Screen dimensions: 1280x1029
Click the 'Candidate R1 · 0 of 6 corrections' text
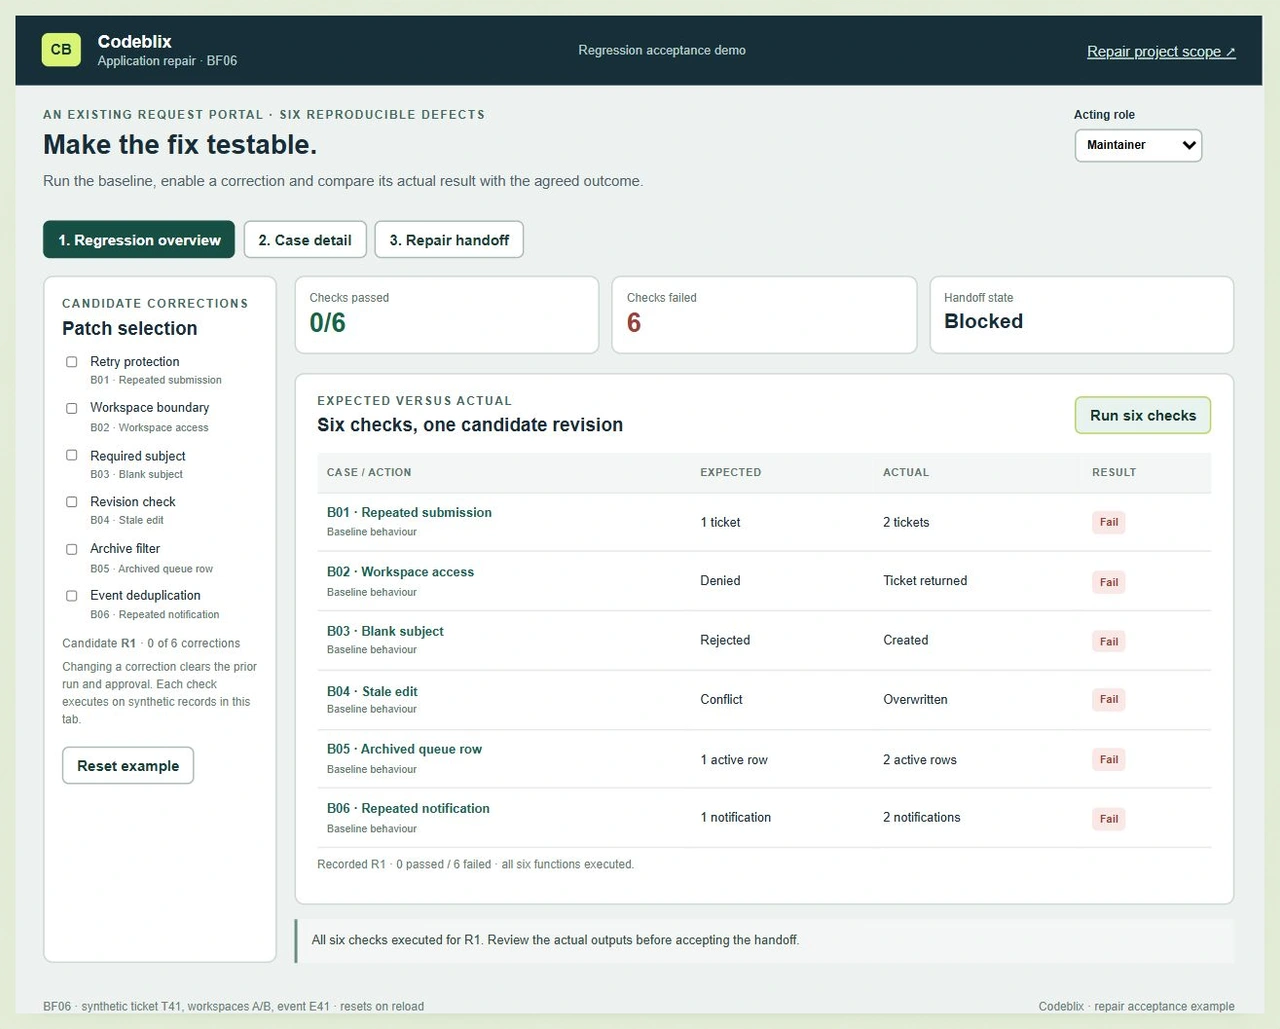151,643
